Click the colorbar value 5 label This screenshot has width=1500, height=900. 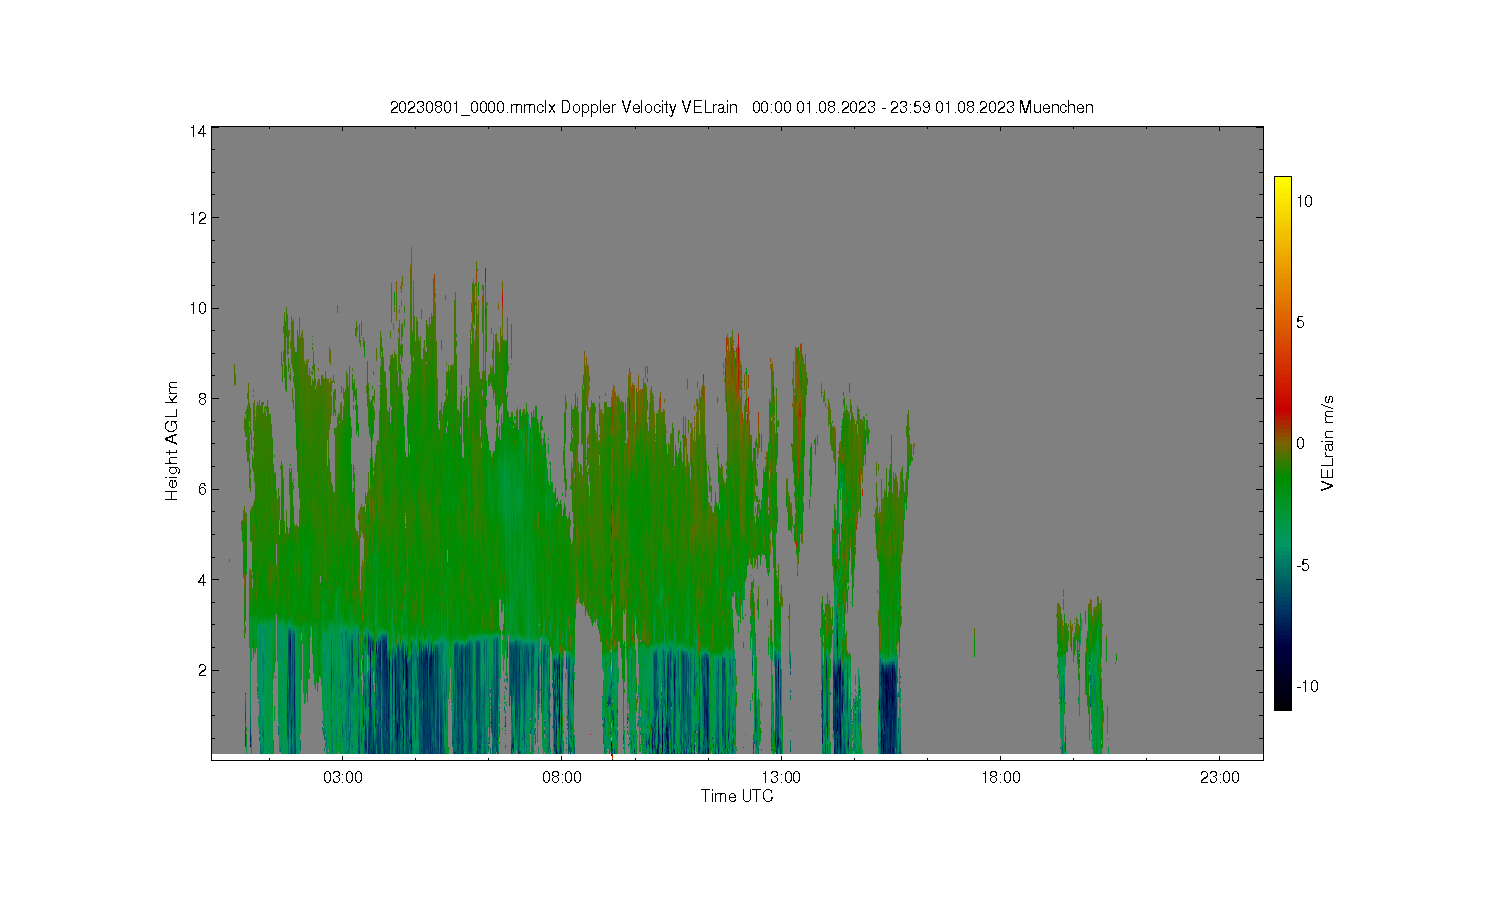tap(1302, 322)
